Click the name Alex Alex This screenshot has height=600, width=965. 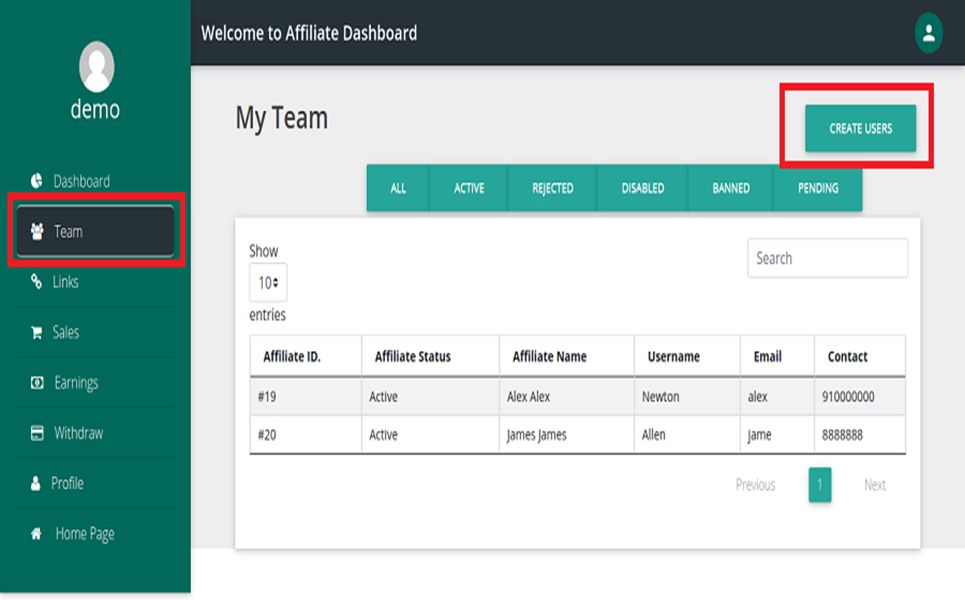point(528,397)
